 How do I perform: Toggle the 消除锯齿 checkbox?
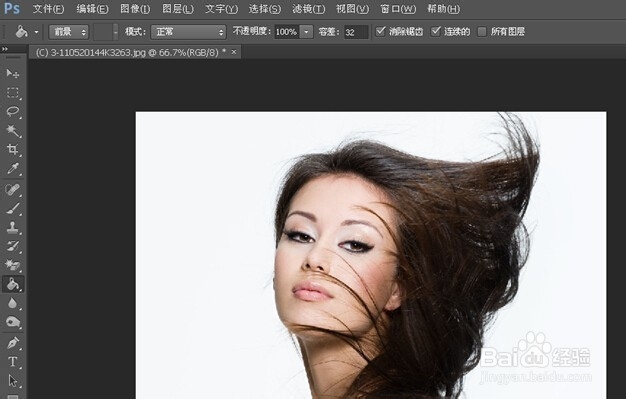[x=380, y=31]
